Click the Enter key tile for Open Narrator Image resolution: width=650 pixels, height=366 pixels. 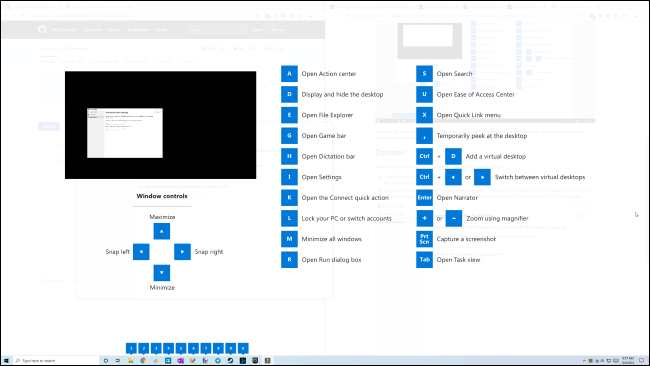coord(424,198)
